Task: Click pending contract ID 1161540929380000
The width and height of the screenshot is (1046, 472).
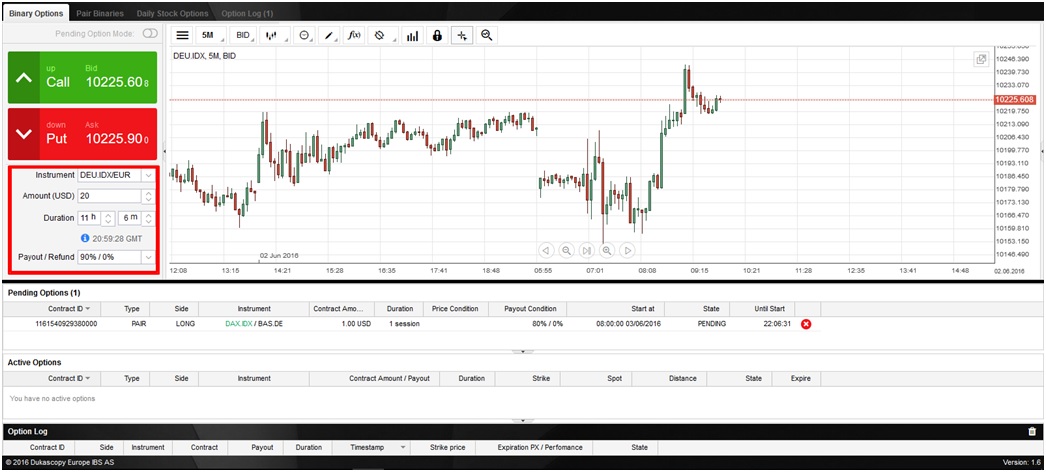Action: tap(66, 324)
